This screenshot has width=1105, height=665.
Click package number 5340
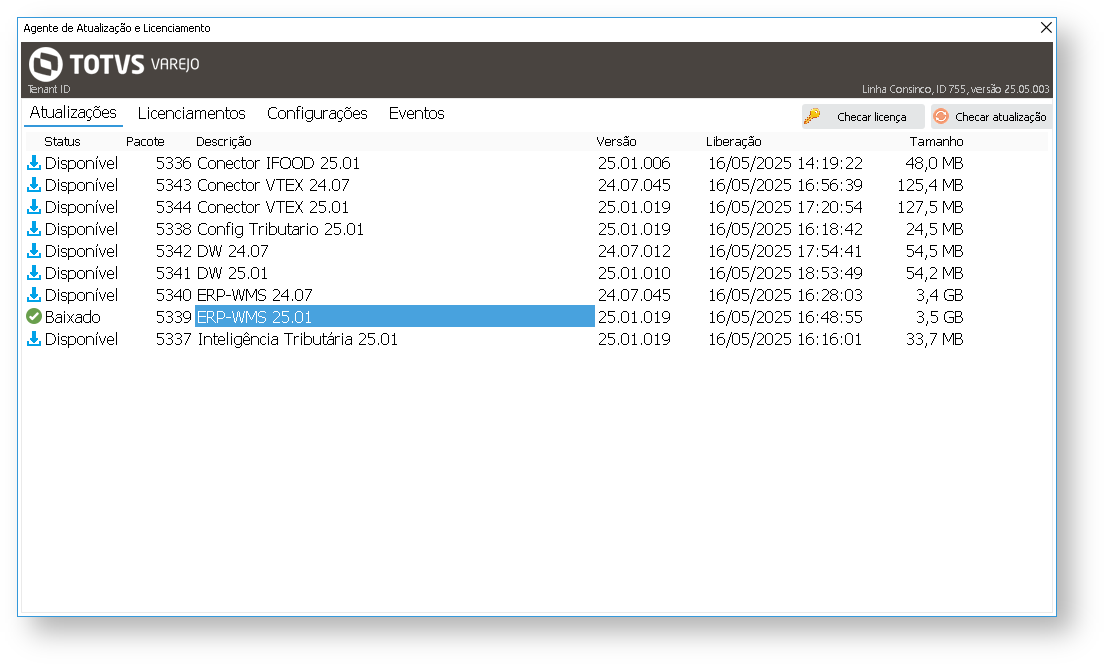173,295
